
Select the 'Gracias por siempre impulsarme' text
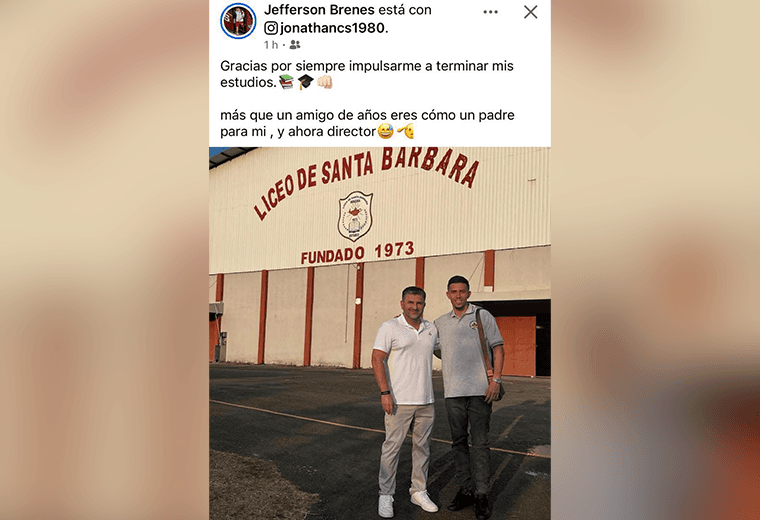367,74
